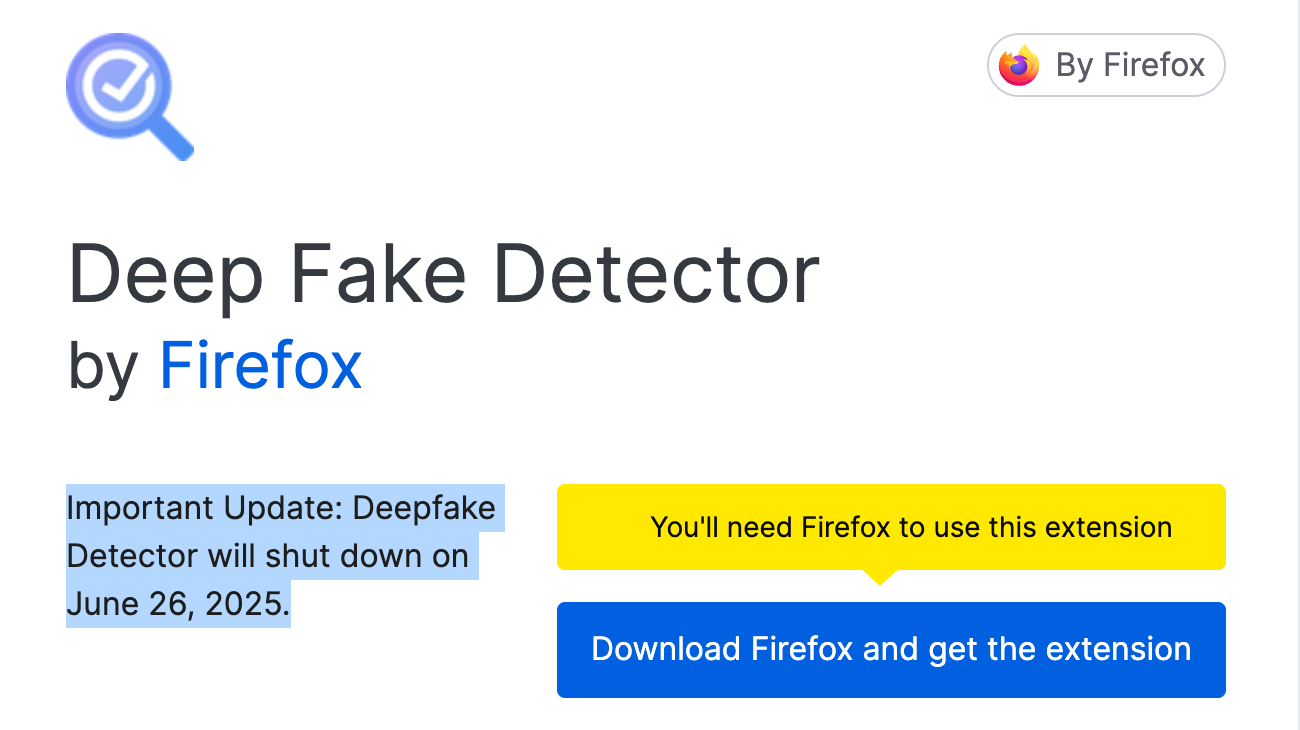The image size is (1300, 730).
Task: Click Download Firefox and get the extension
Action: pyautogui.click(x=890, y=649)
